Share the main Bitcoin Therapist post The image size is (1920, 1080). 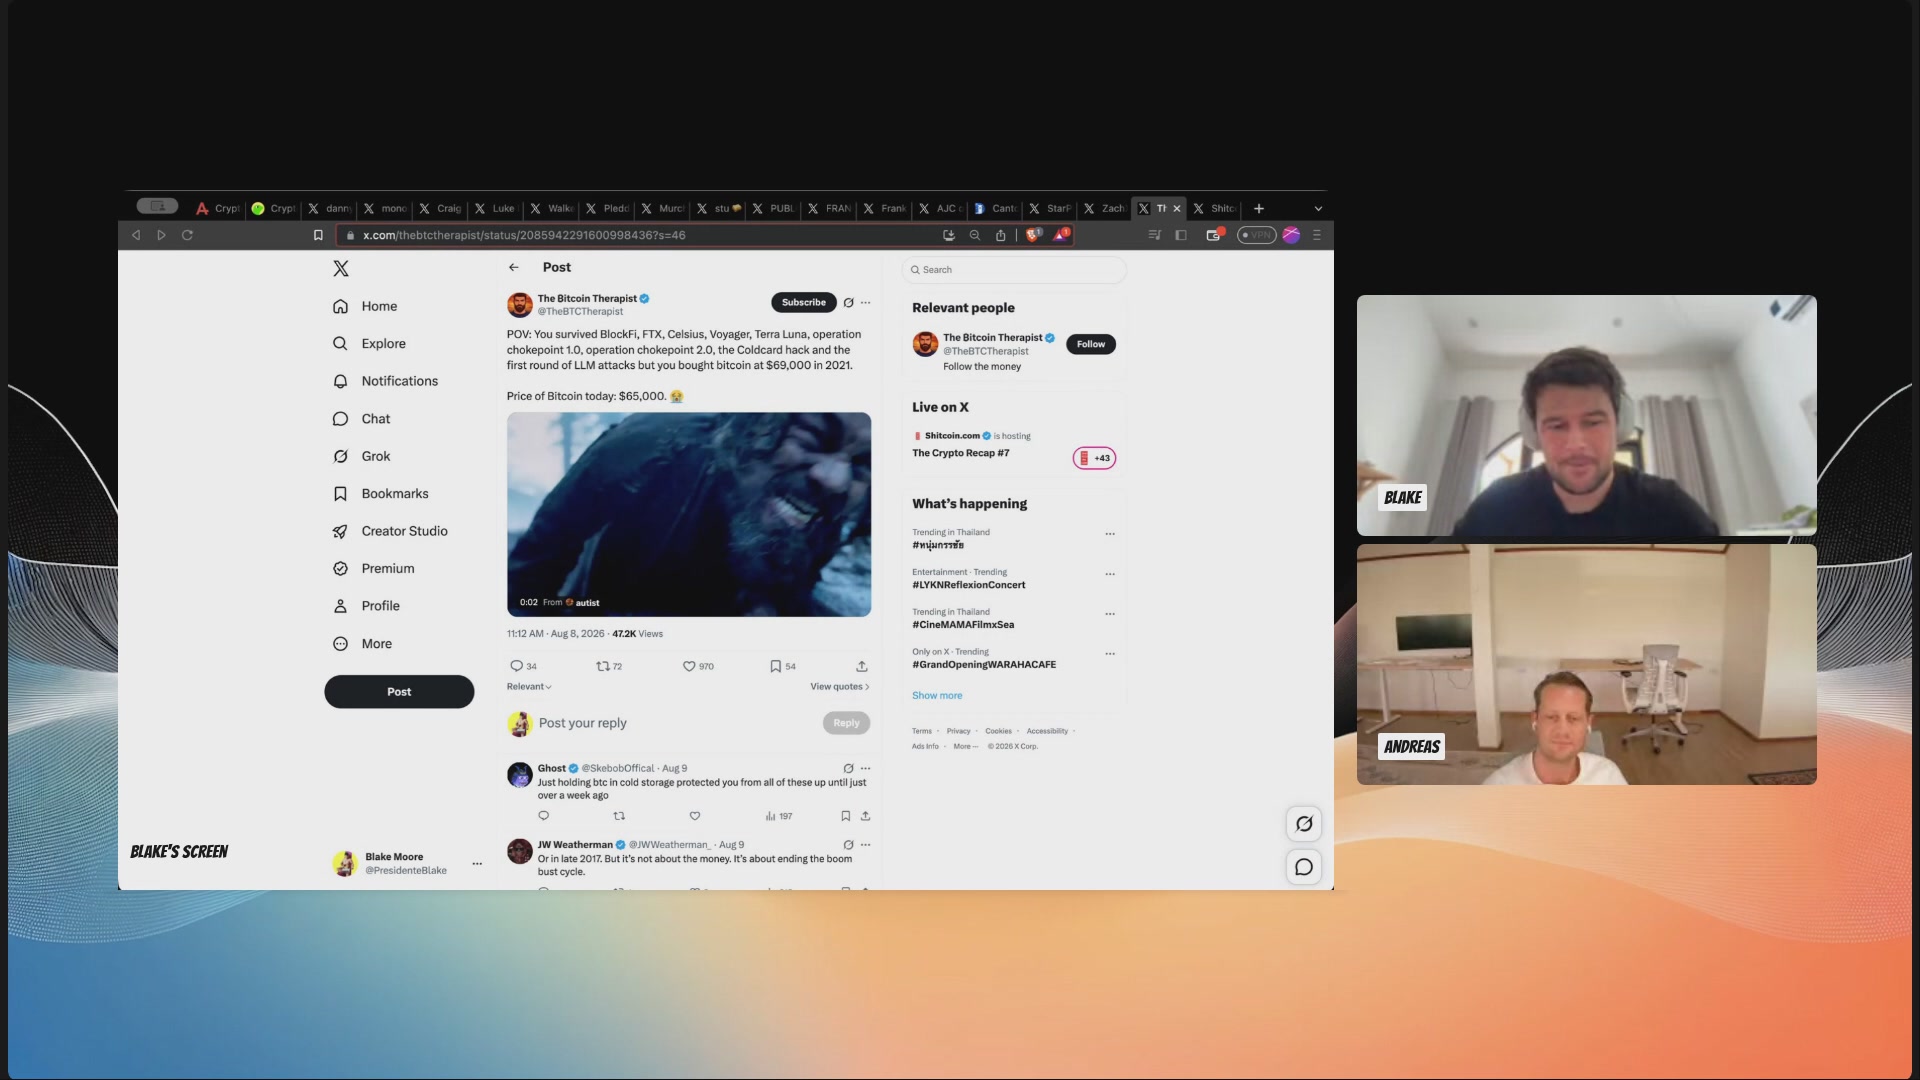[x=862, y=666]
